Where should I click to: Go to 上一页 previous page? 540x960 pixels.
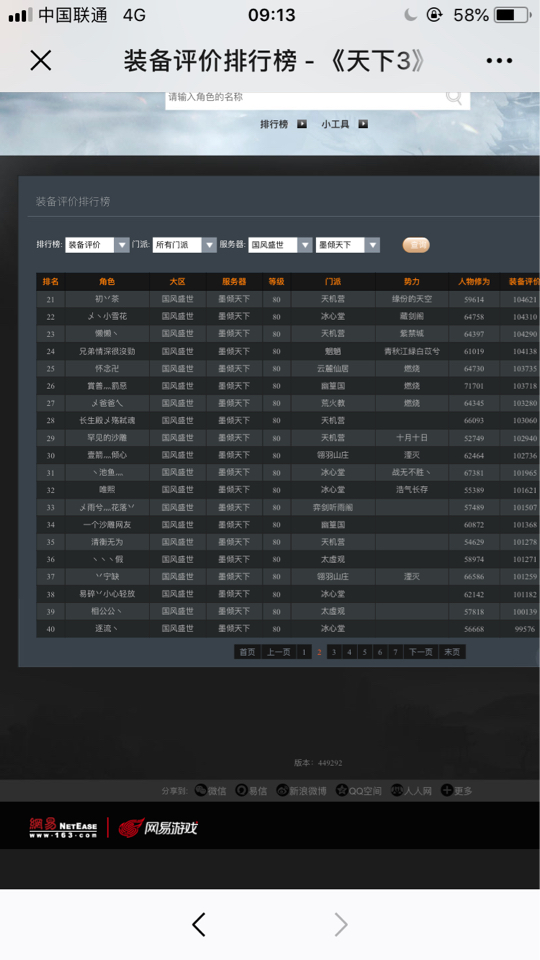[x=279, y=652]
